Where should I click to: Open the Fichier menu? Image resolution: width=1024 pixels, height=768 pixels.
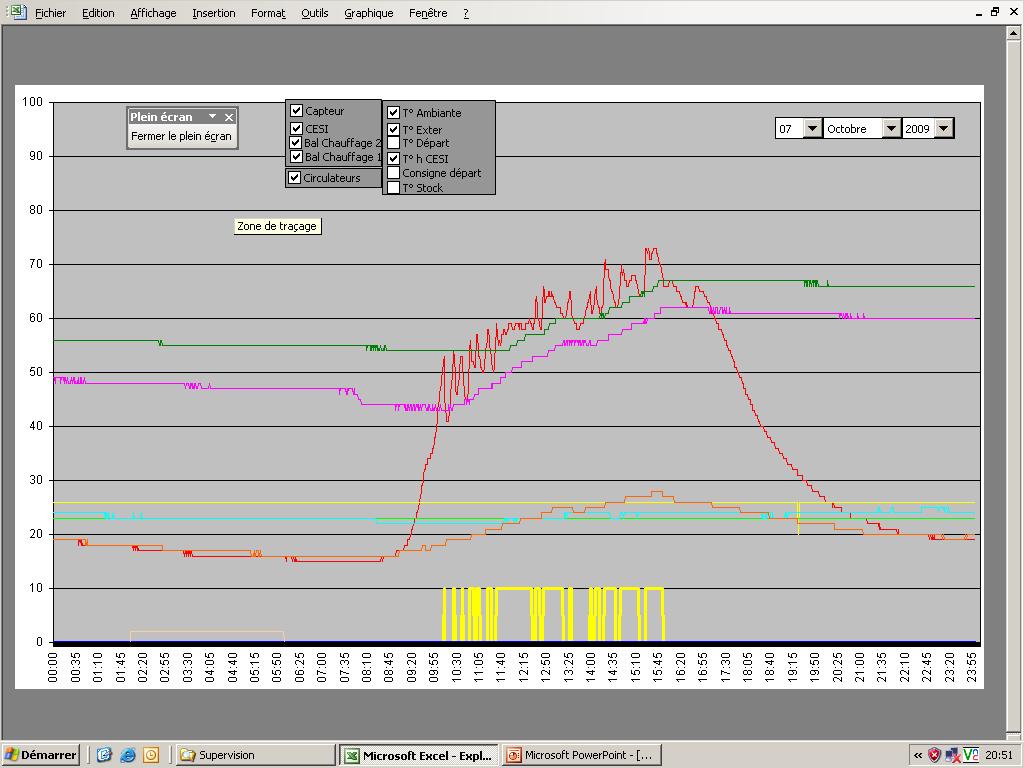pos(50,13)
